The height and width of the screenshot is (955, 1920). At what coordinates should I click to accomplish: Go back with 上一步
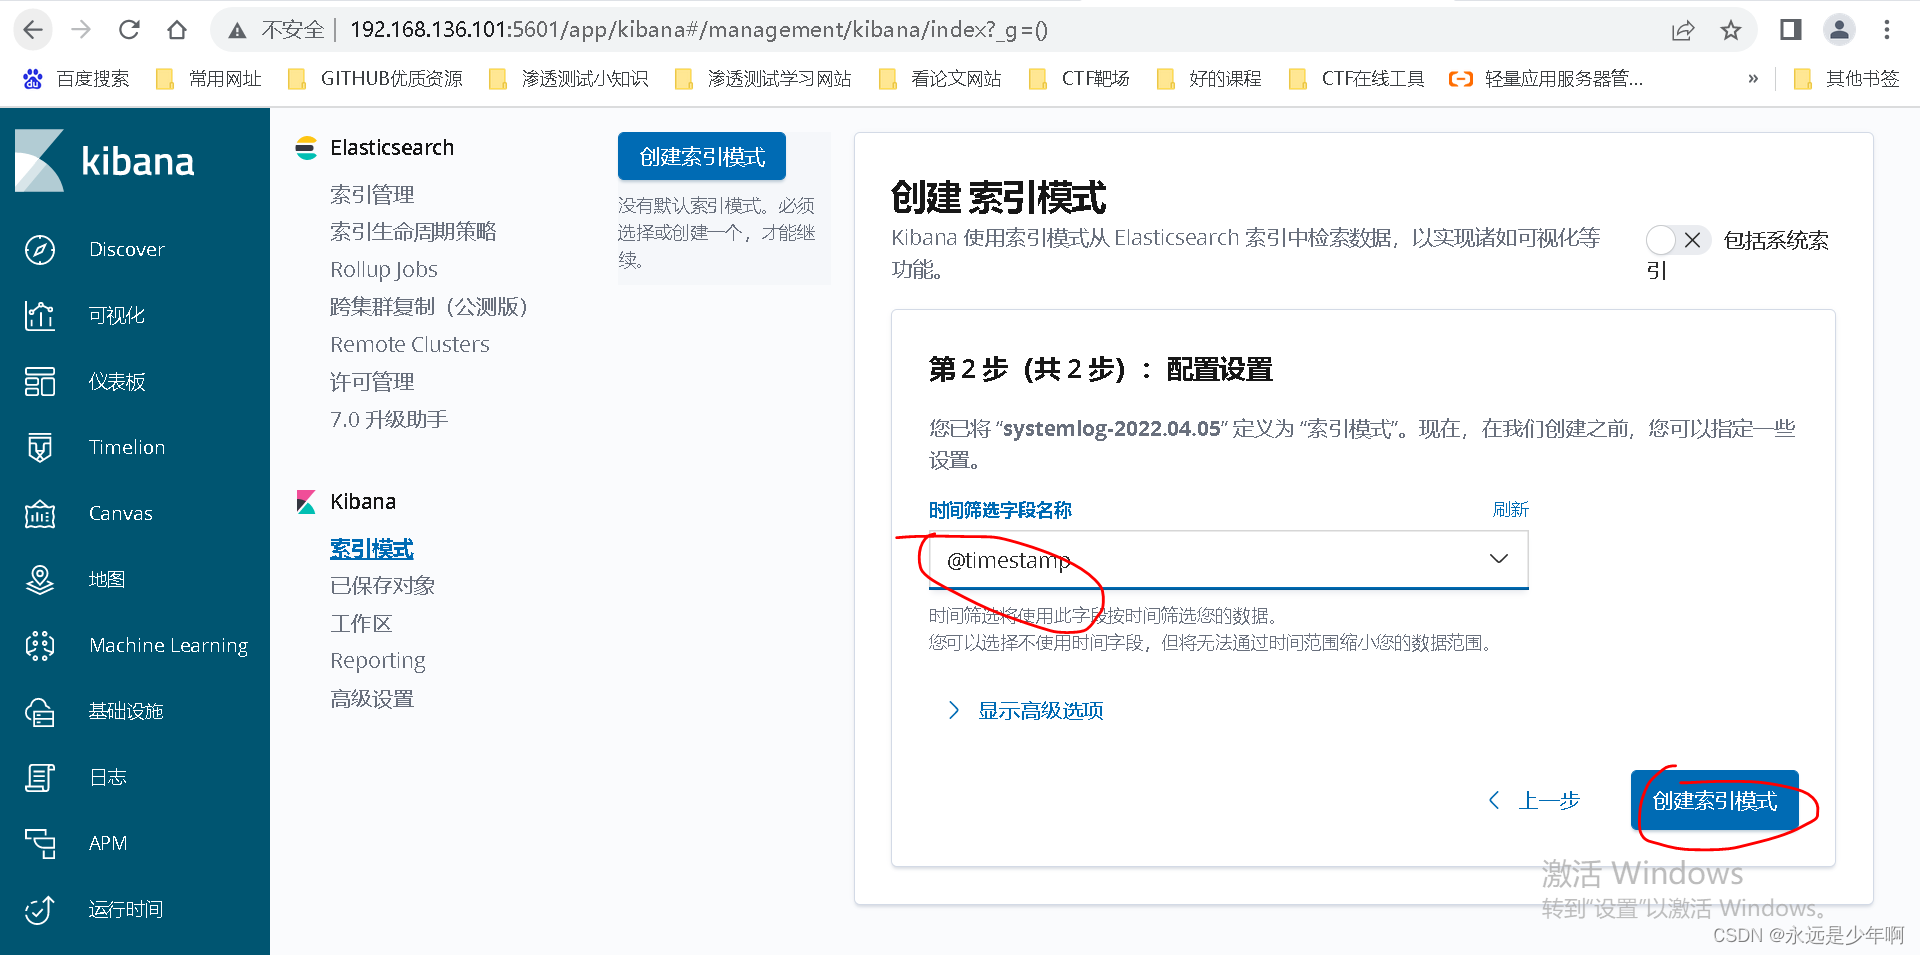pos(1534,800)
